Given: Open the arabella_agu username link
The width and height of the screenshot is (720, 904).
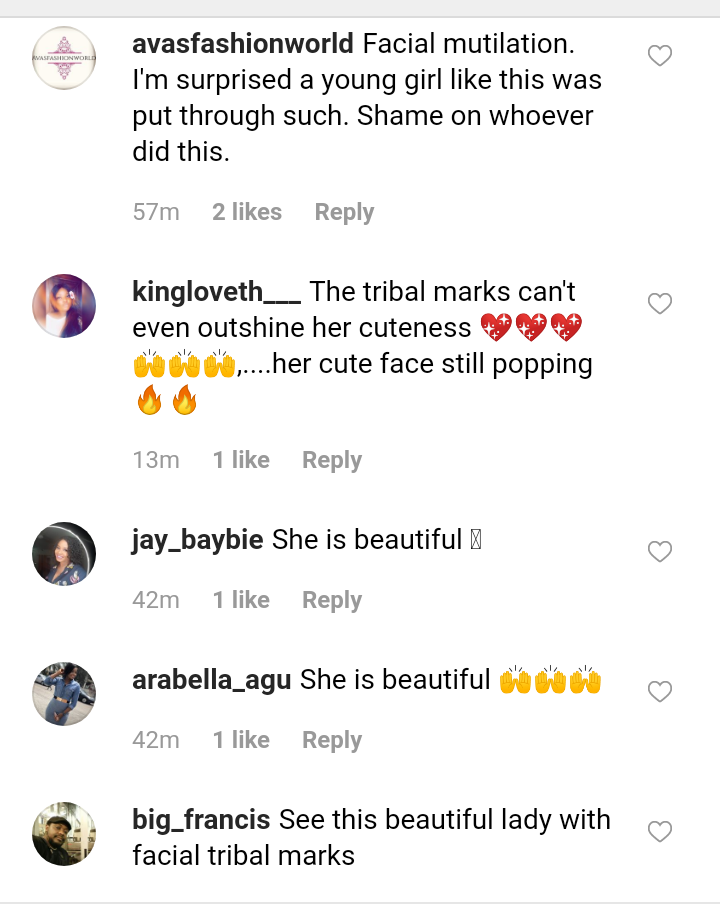Looking at the screenshot, I should (x=212, y=680).
